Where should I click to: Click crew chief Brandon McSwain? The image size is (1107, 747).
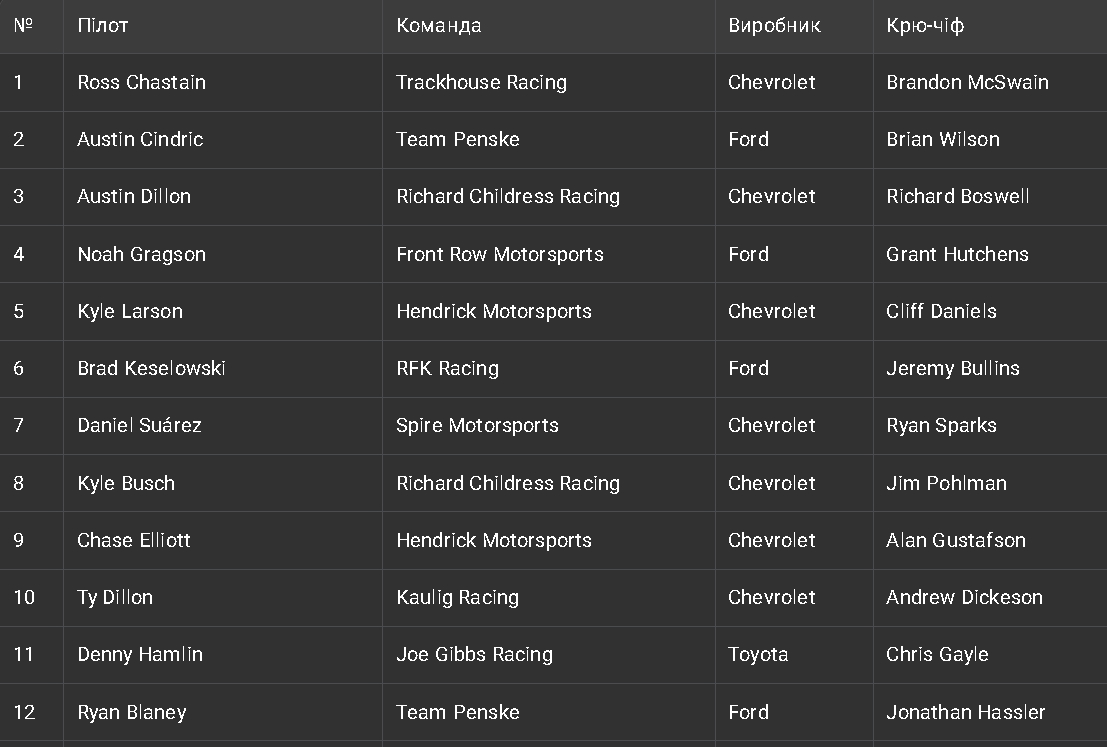pos(967,83)
